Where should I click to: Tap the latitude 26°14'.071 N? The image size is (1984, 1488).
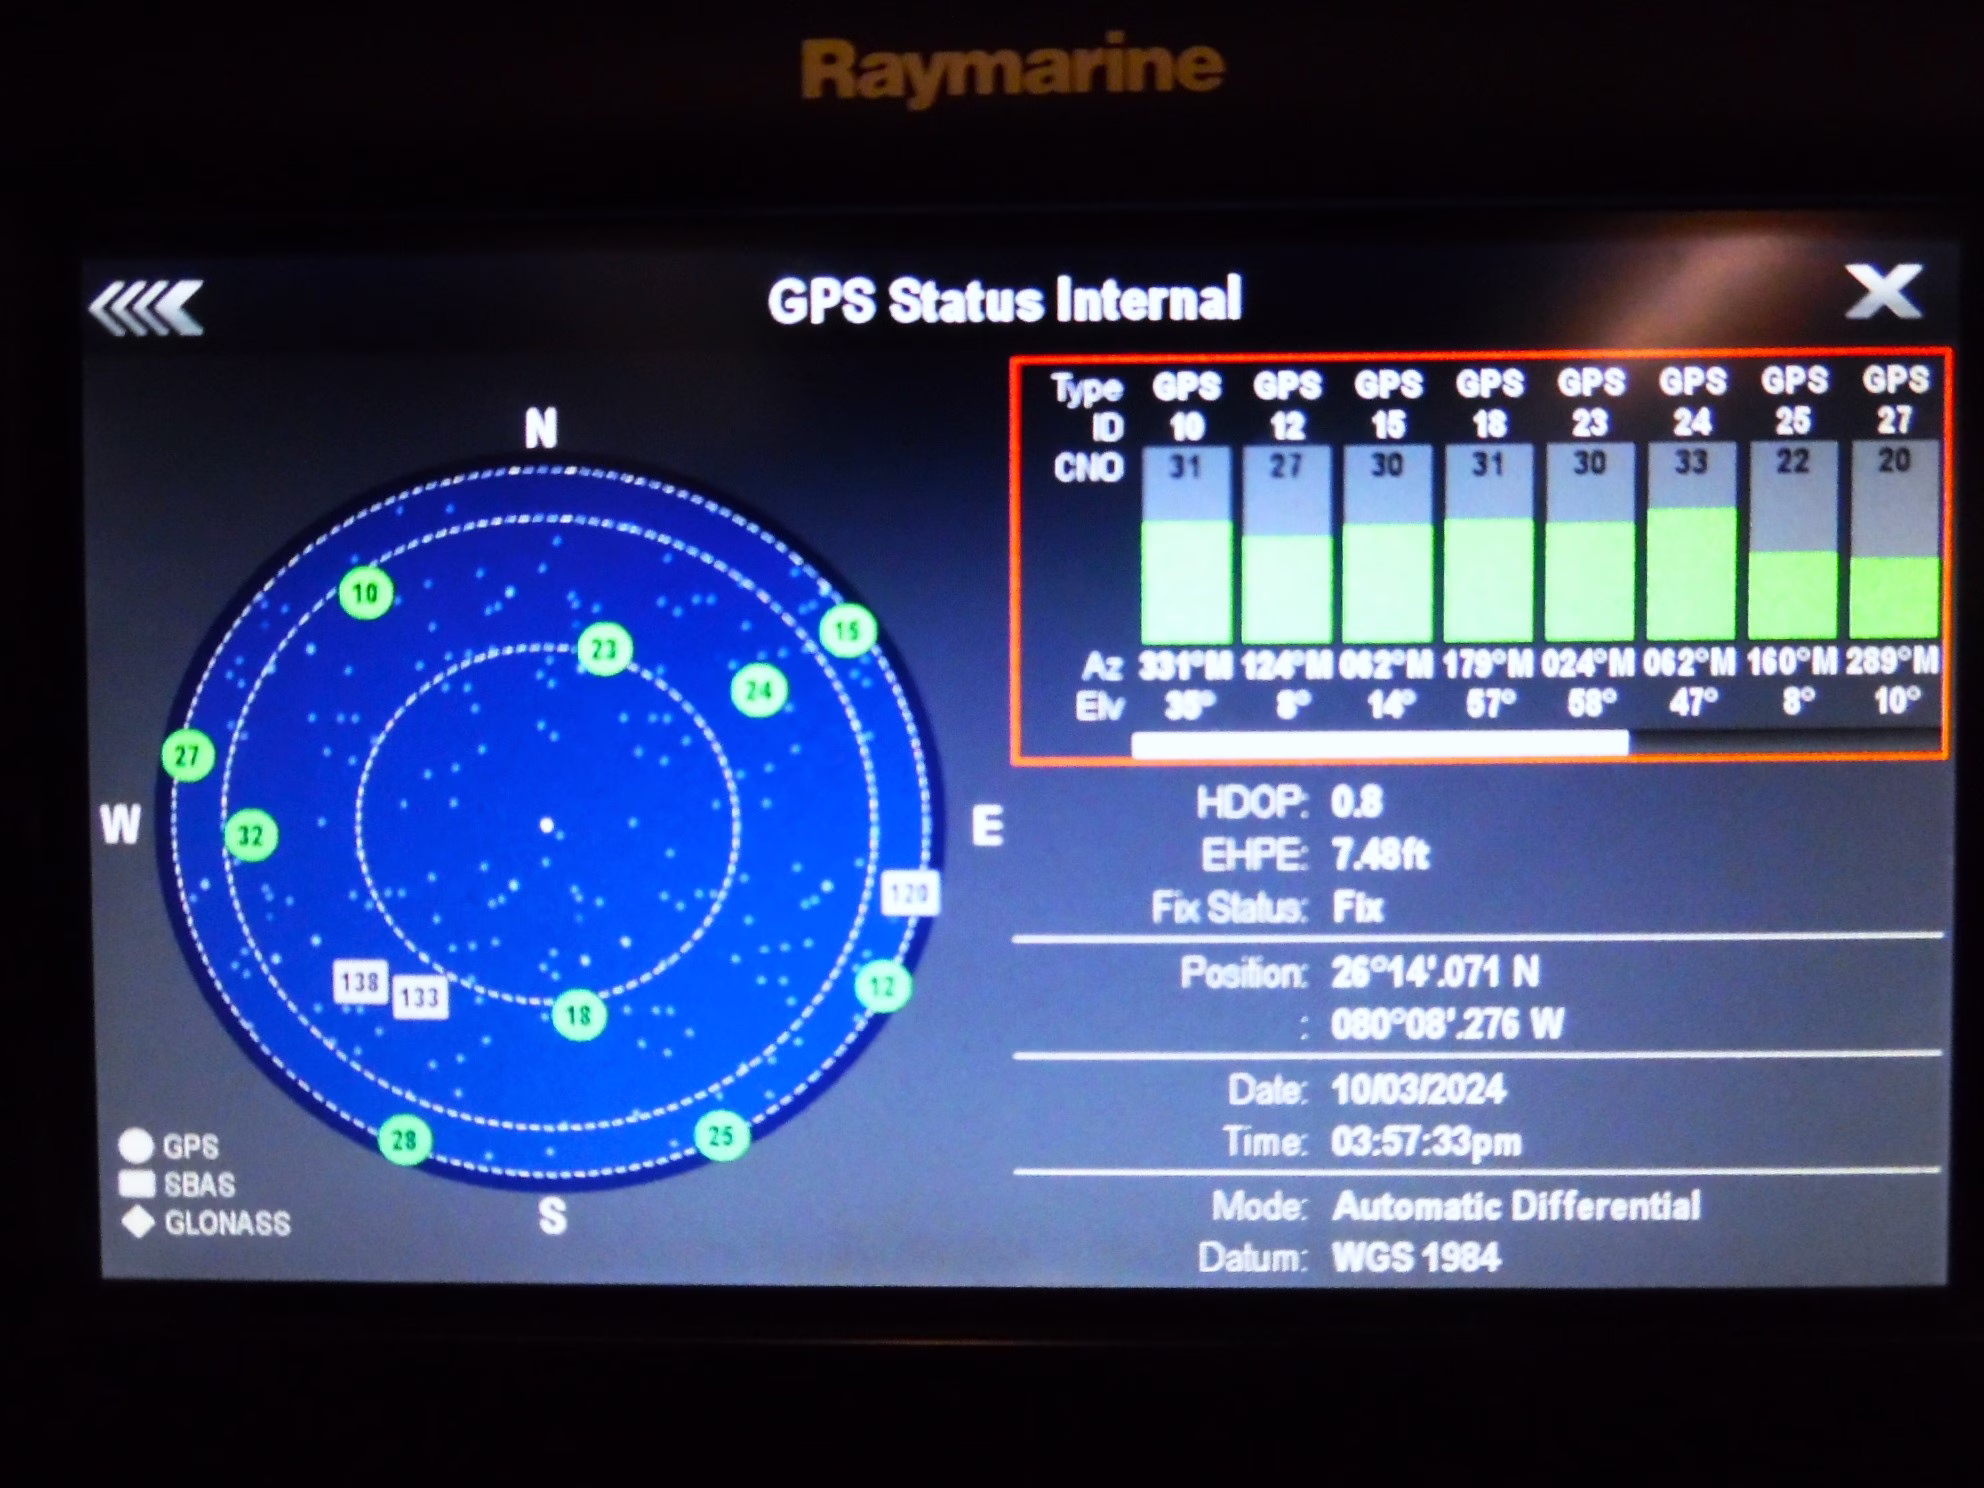click(x=1435, y=972)
